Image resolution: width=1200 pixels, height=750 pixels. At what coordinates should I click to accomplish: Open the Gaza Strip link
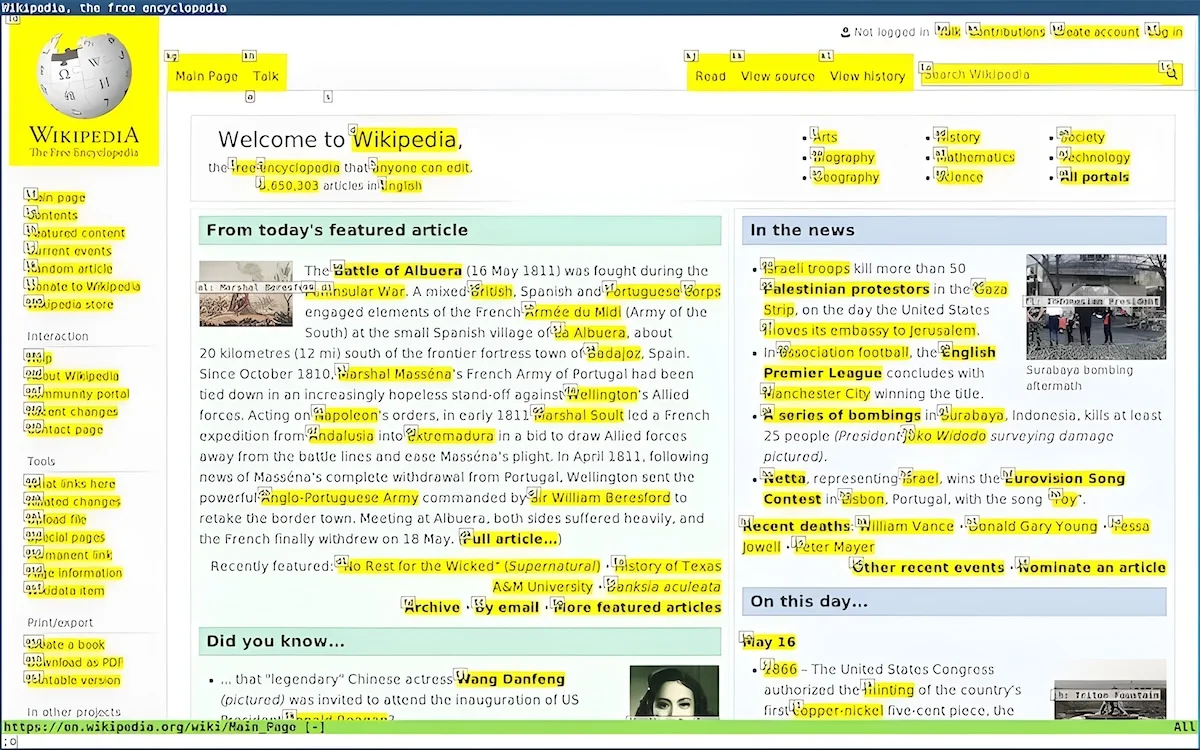885,299
